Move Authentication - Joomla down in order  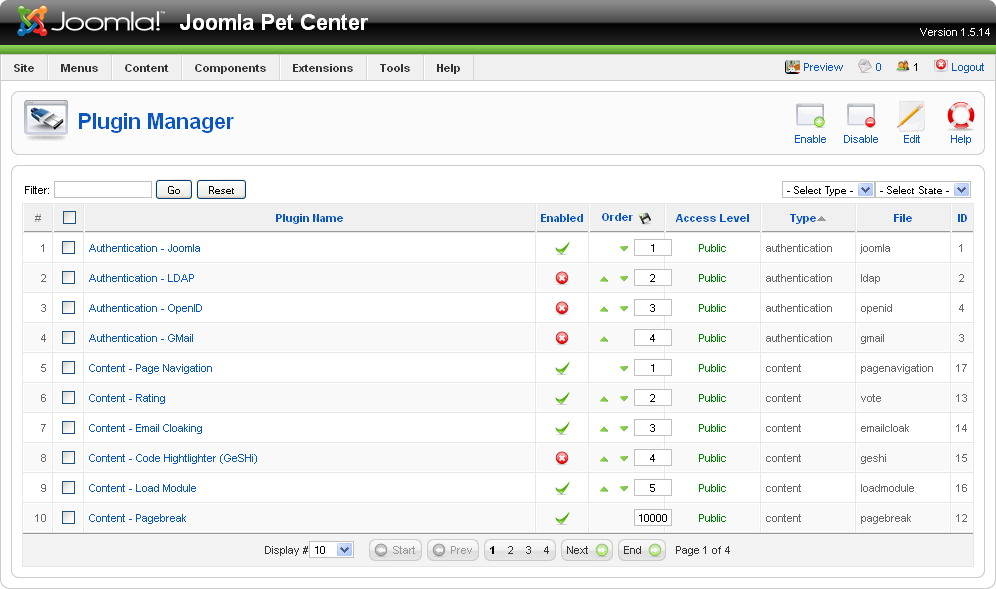tap(624, 248)
